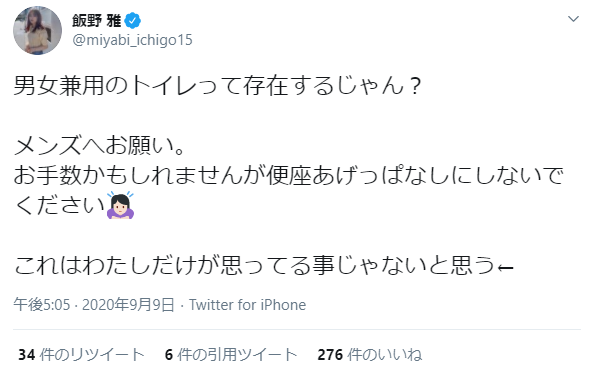The image size is (590, 365).
Task: Click the first line 男女兼用のトイレ text
Action: (x=217, y=86)
